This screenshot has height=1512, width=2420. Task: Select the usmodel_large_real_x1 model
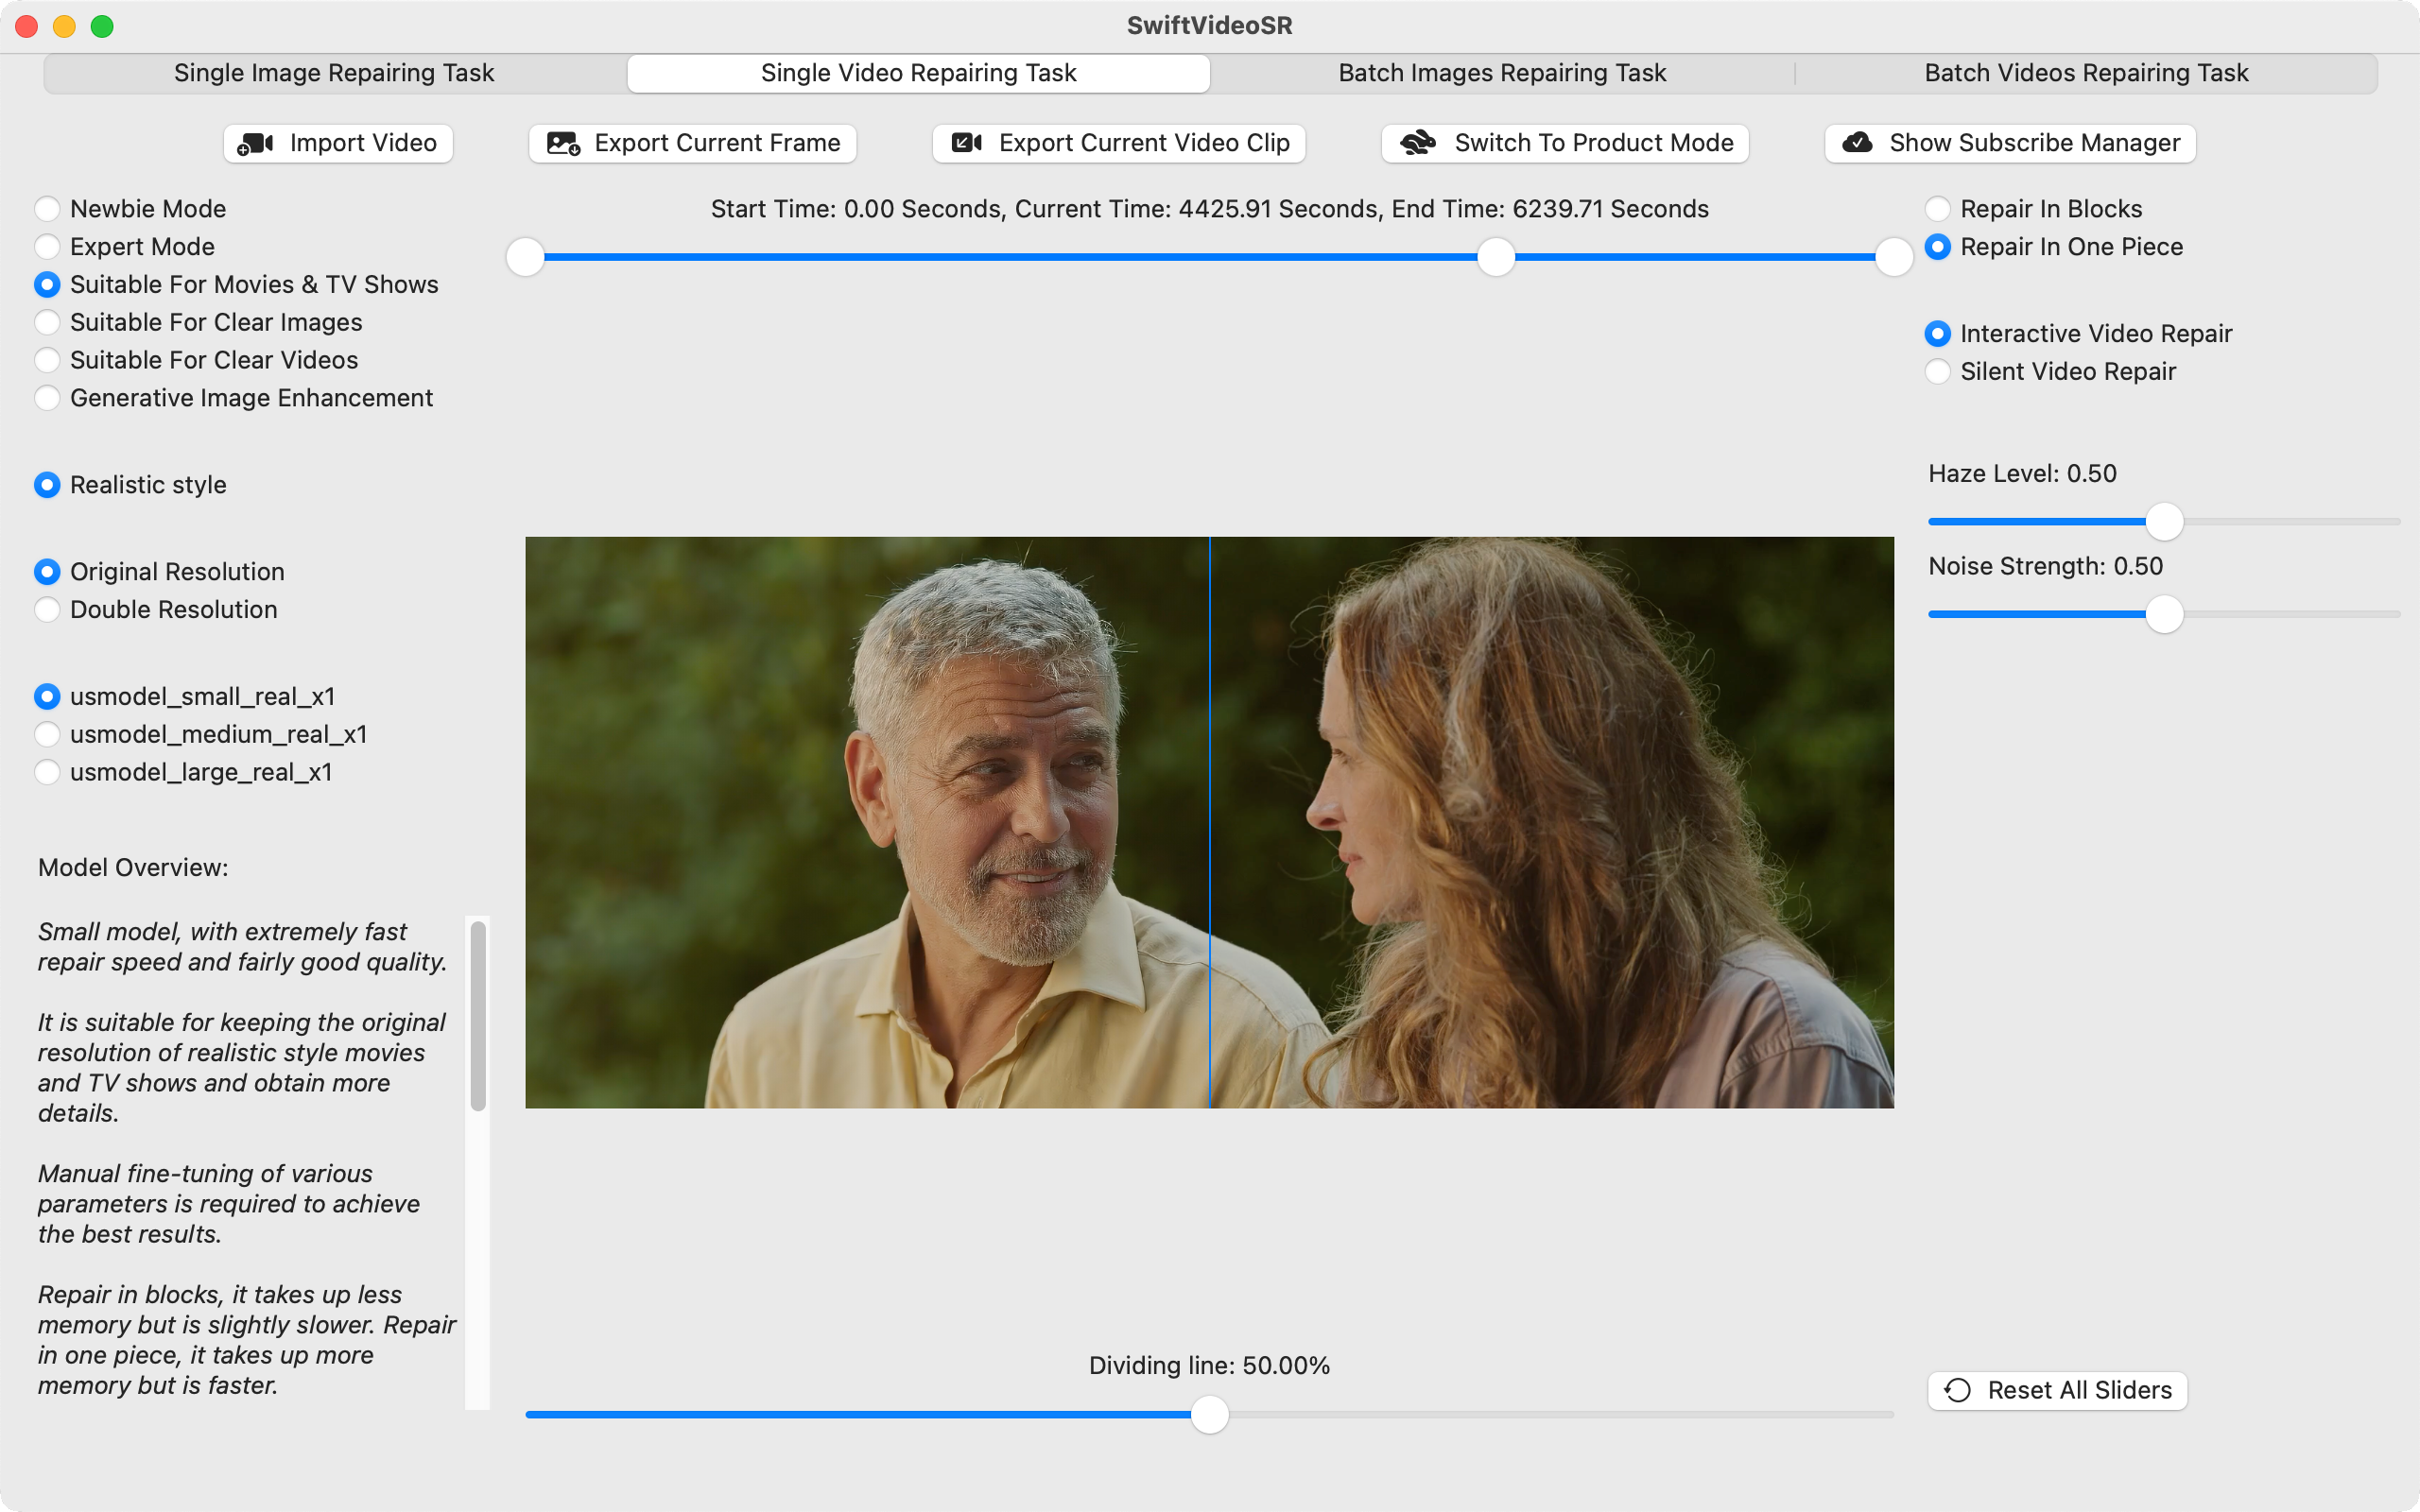(x=47, y=772)
